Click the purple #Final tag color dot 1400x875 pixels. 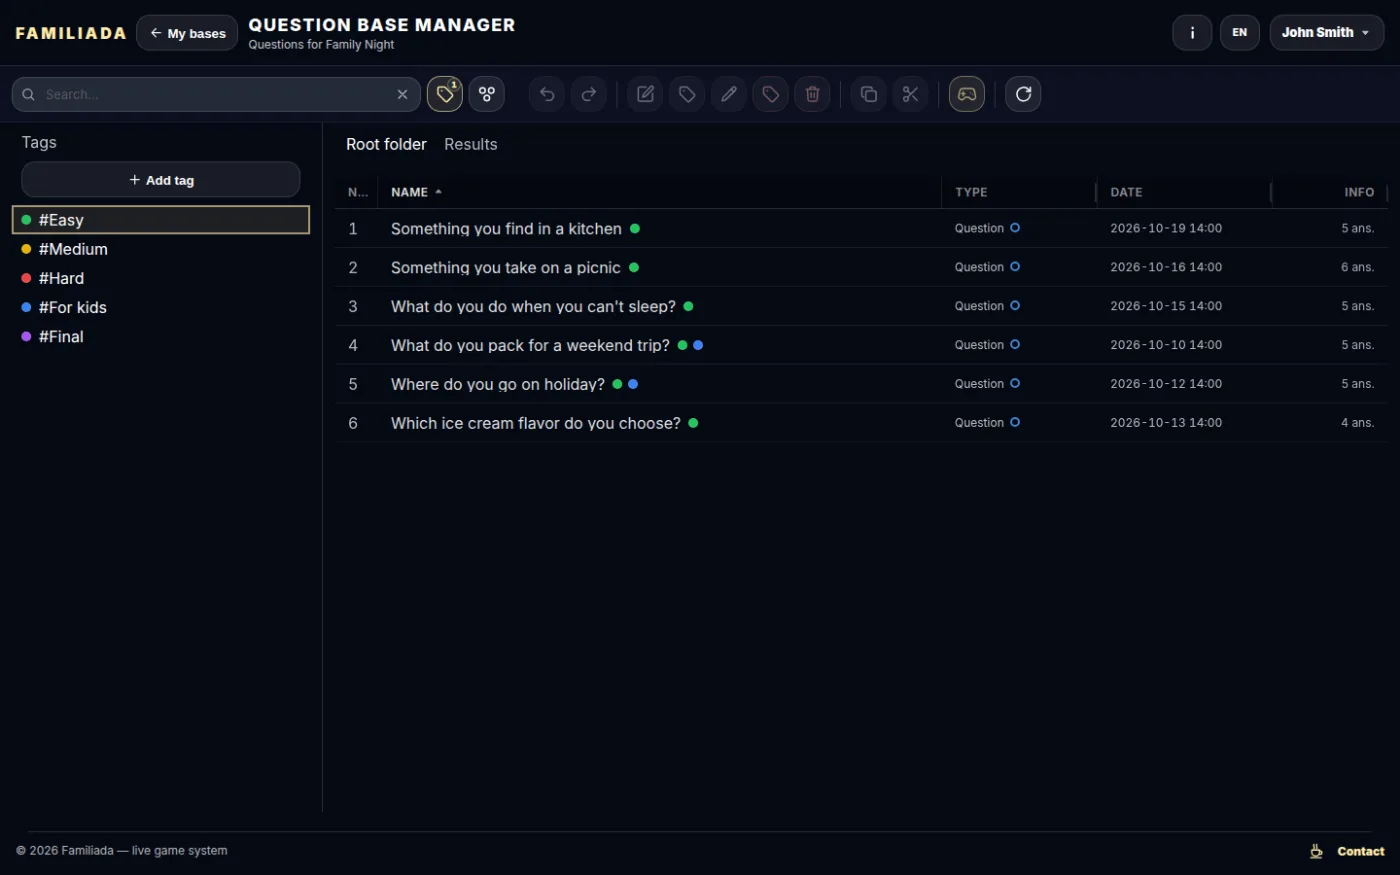(x=27, y=337)
